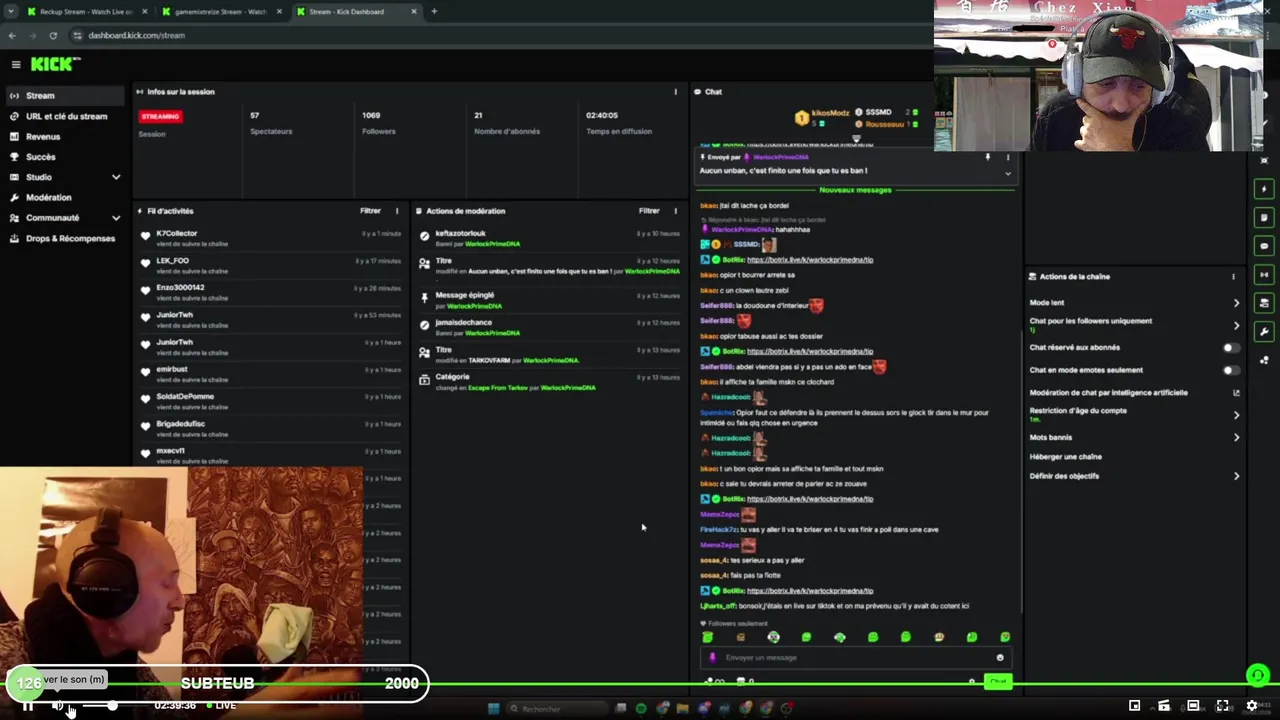Click the channel-actions icon in the right rail
Image resolution: width=1280 pixels, height=720 pixels.
click(1264, 303)
